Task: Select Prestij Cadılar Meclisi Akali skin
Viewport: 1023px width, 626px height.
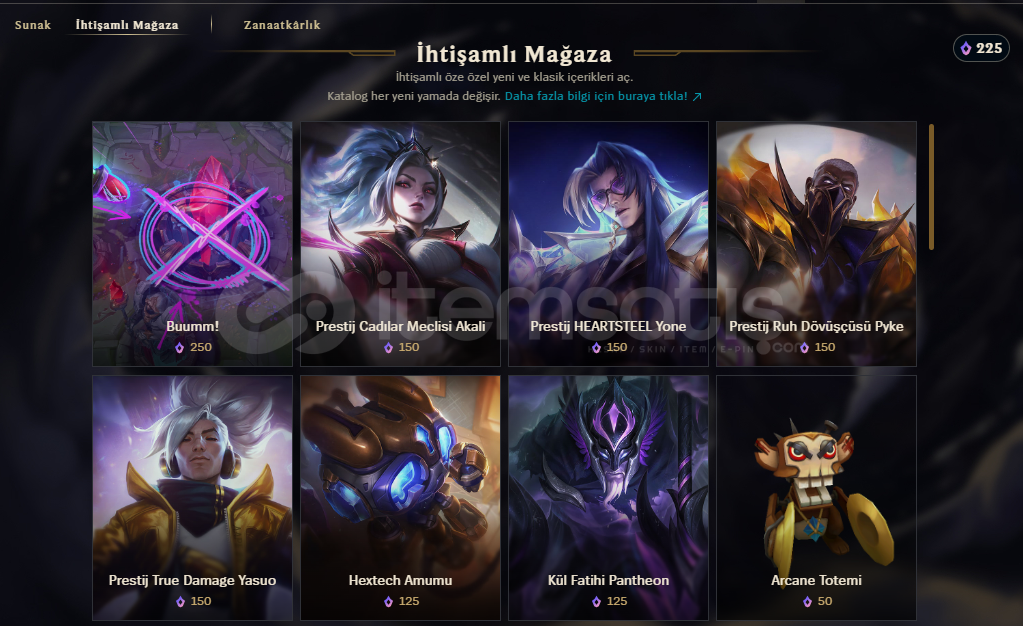Action: pos(400,243)
